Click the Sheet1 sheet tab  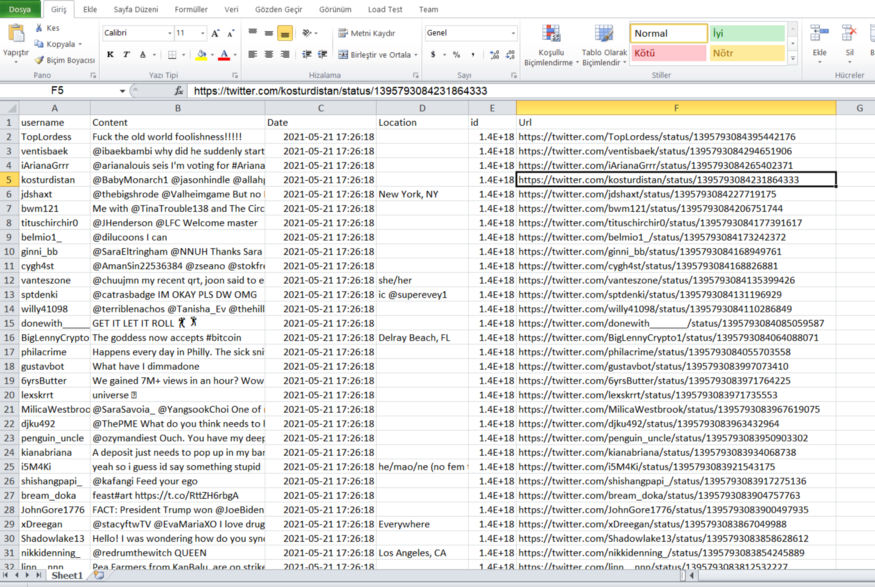[x=66, y=576]
